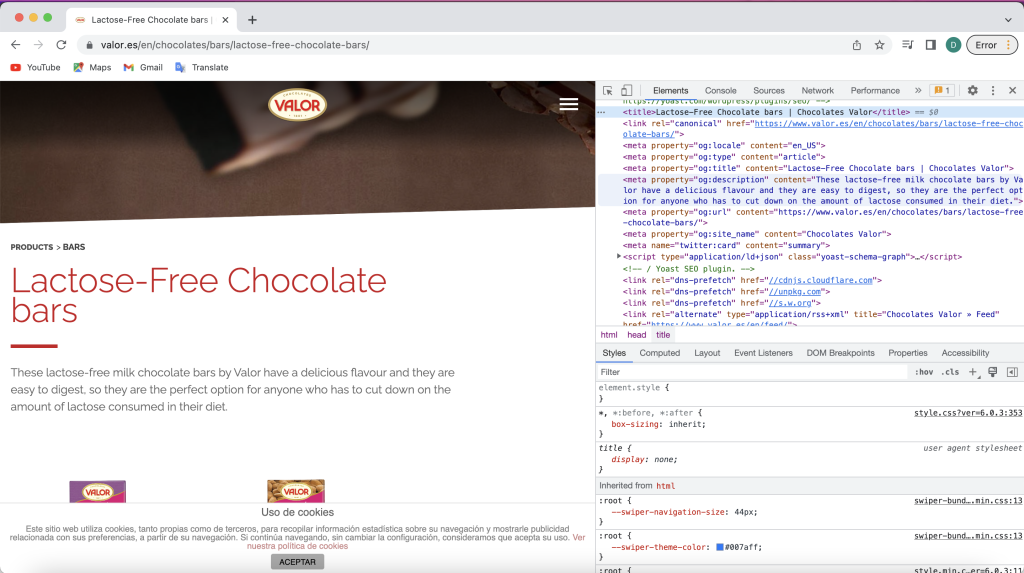
Task: Open the Layout tab
Action: [x=707, y=353]
